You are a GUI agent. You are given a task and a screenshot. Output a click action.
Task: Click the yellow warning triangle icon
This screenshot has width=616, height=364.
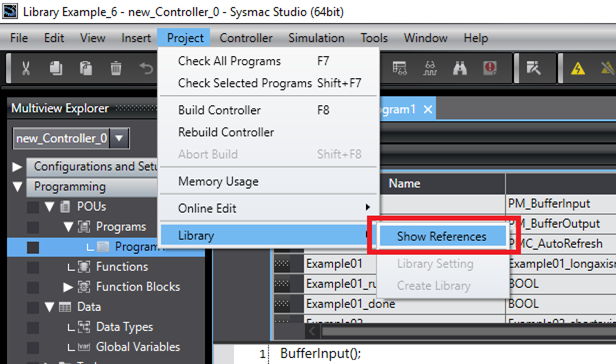[x=578, y=69]
